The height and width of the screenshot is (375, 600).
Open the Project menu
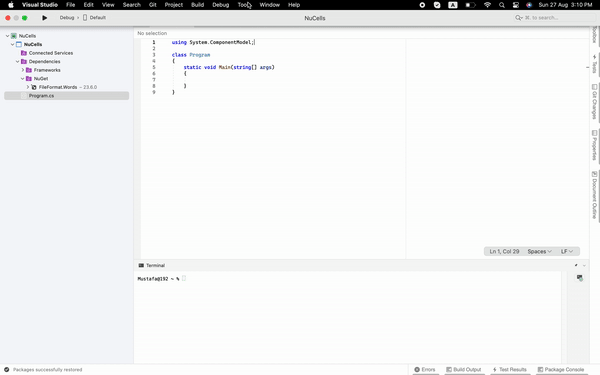point(174,5)
